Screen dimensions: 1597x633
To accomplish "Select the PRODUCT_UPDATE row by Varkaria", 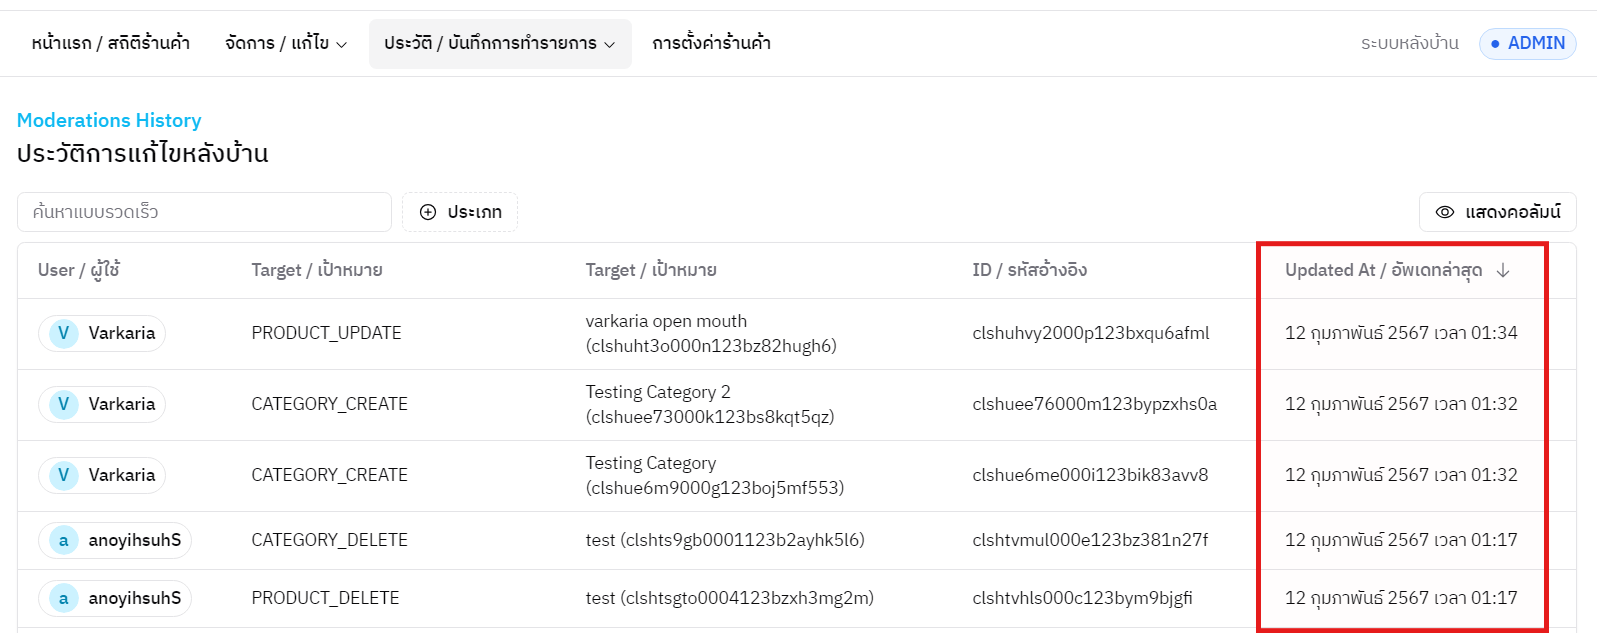I will (326, 333).
